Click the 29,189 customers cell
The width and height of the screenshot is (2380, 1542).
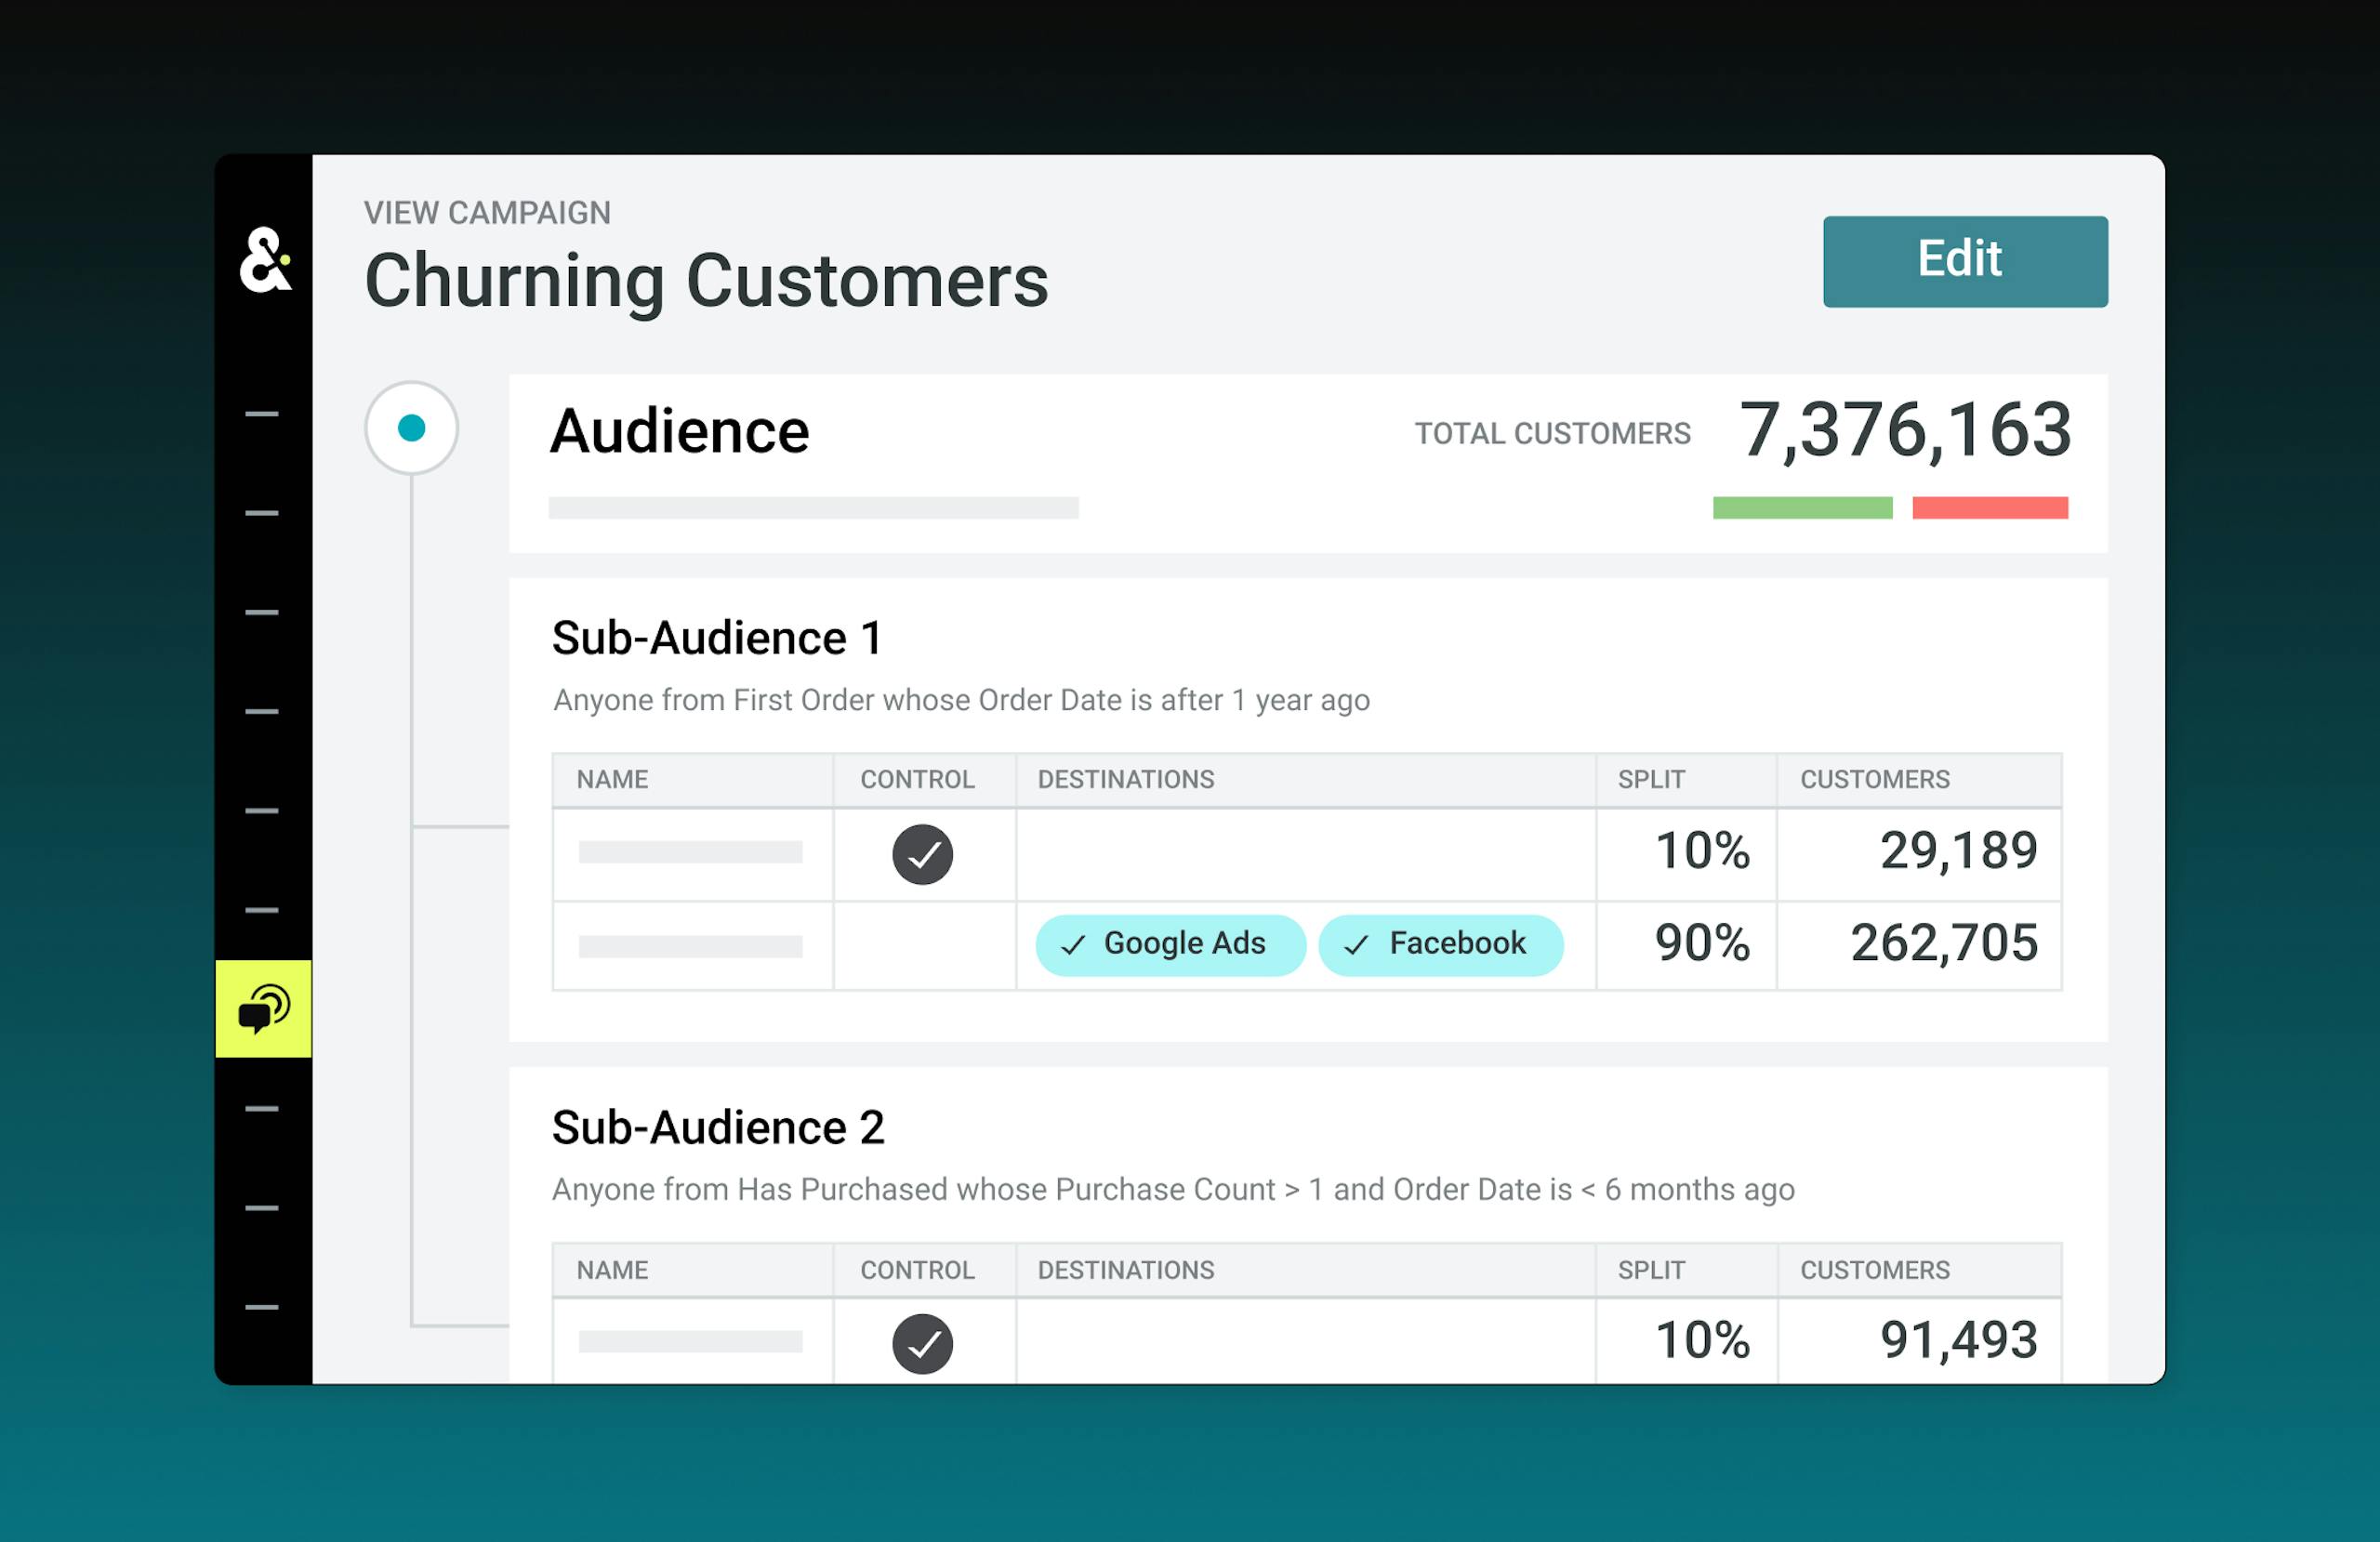[x=1958, y=851]
